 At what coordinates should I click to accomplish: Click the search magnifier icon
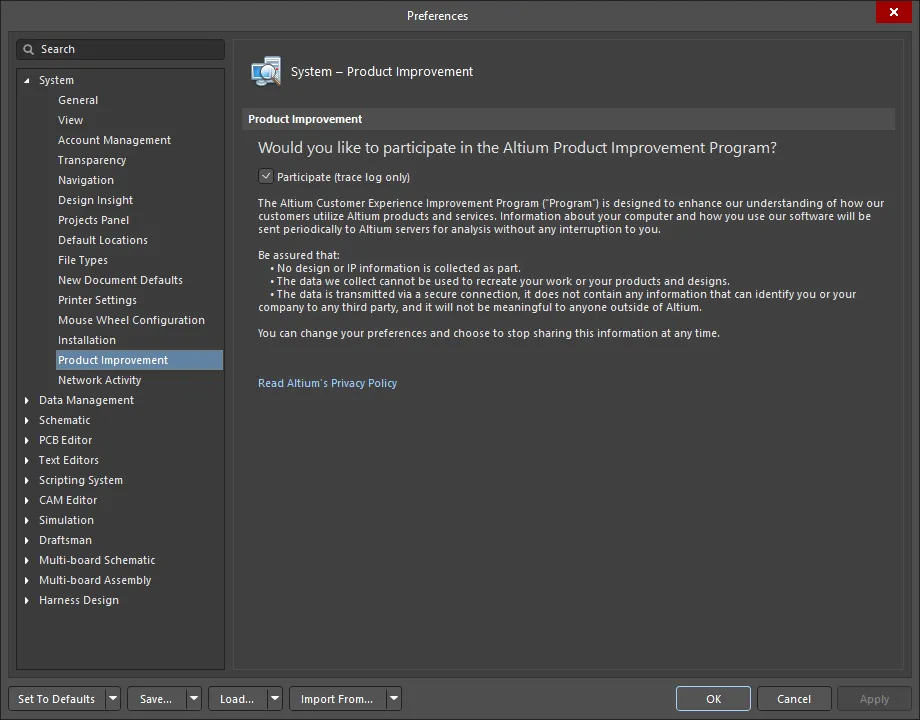click(x=28, y=49)
